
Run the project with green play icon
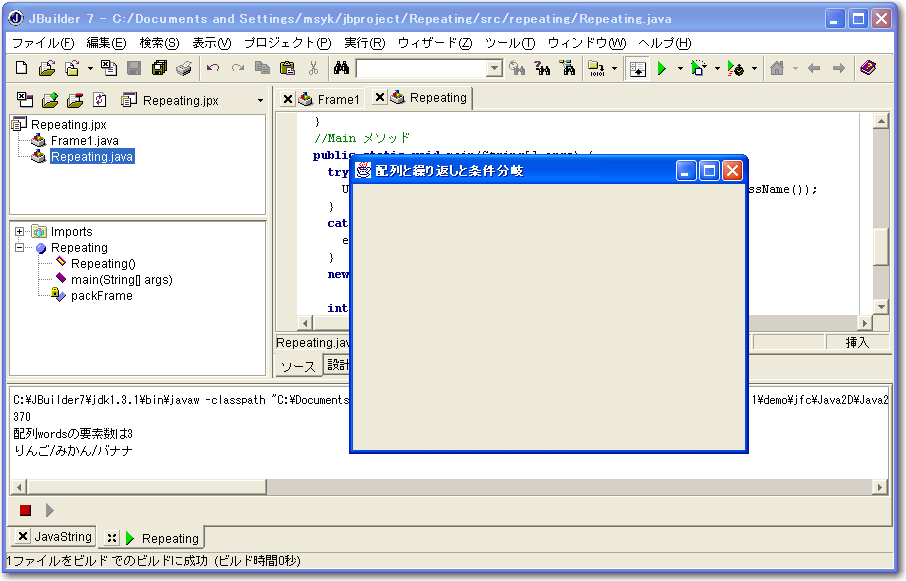(661, 69)
